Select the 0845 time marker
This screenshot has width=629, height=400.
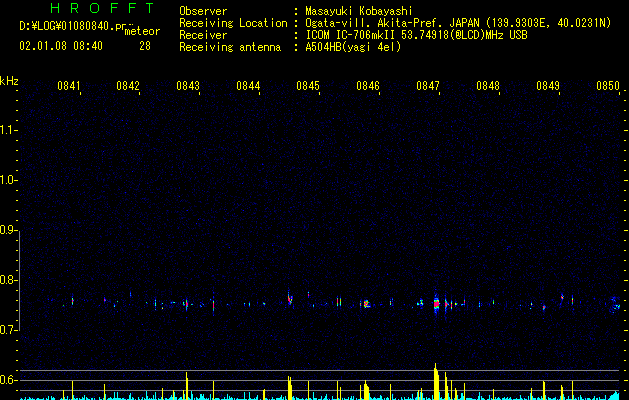[x=308, y=86]
